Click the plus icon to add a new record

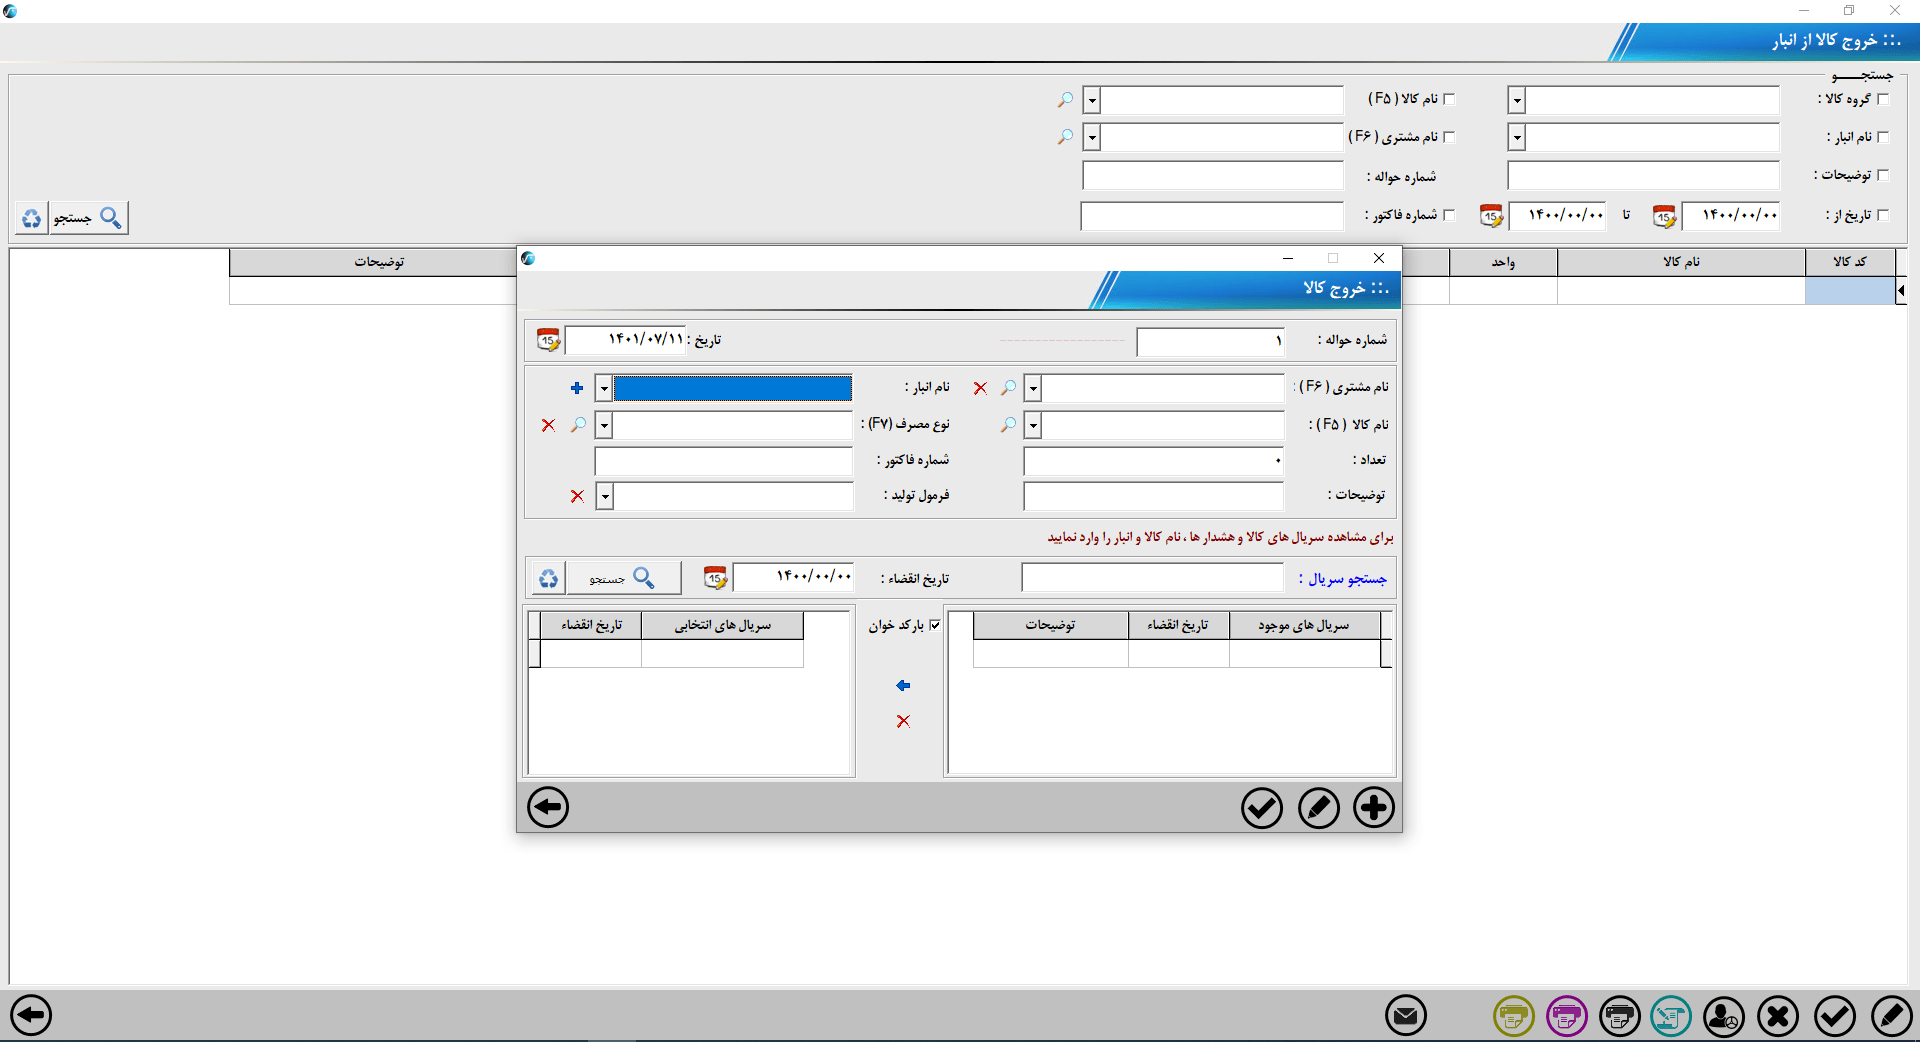1373,807
